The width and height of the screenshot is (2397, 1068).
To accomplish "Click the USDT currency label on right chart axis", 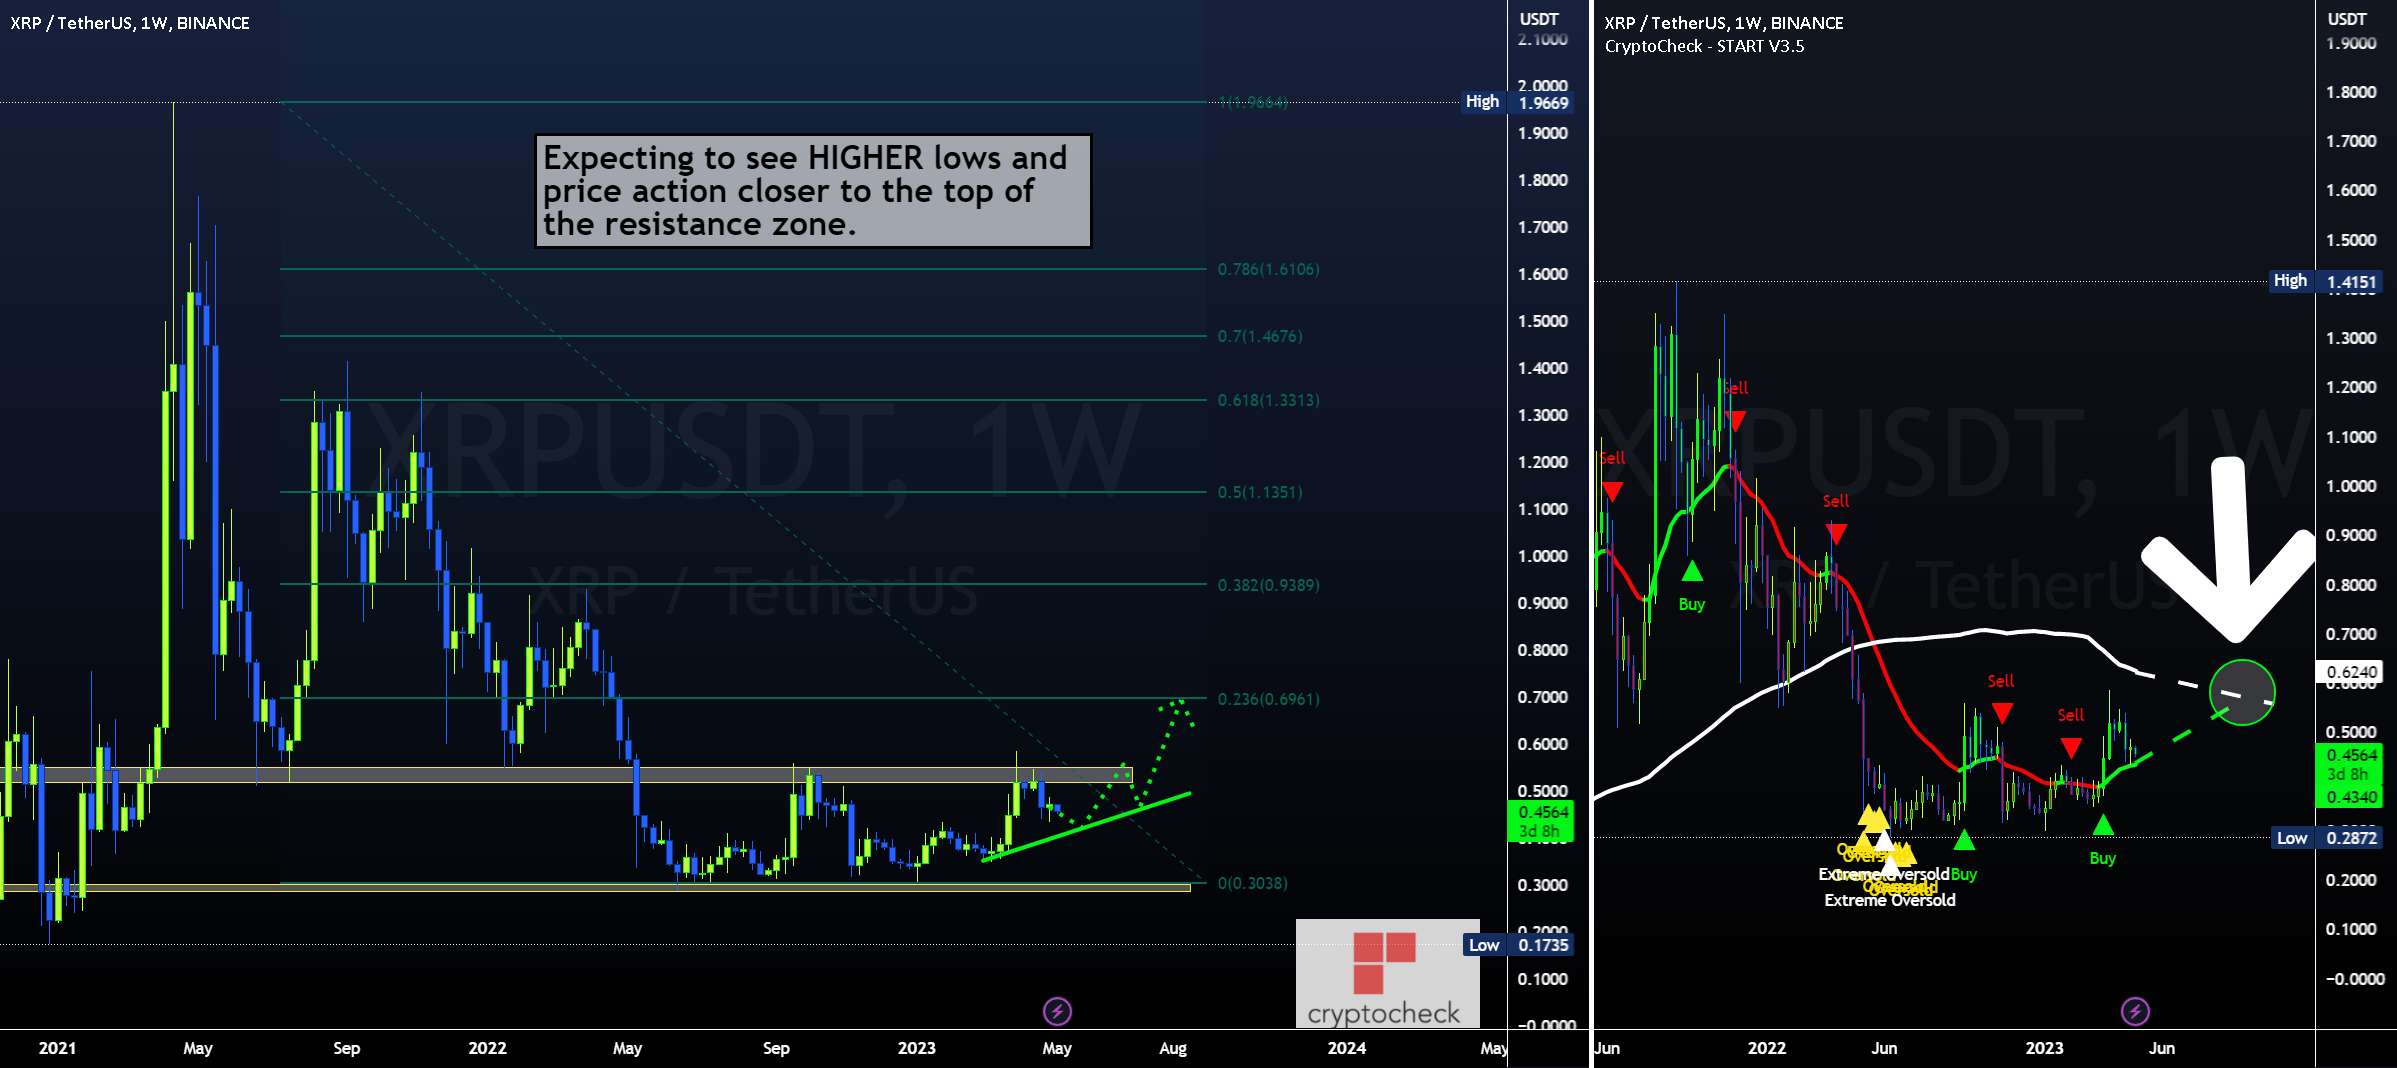I will coord(2347,19).
